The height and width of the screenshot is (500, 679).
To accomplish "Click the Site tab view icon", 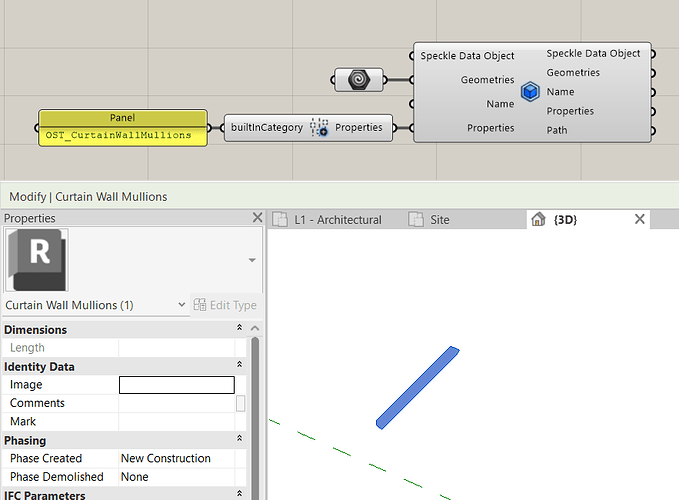I will coord(416,219).
